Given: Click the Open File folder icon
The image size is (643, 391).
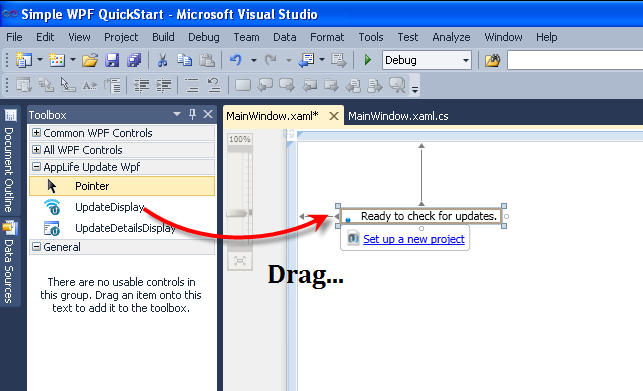Looking at the screenshot, I should (x=90, y=60).
